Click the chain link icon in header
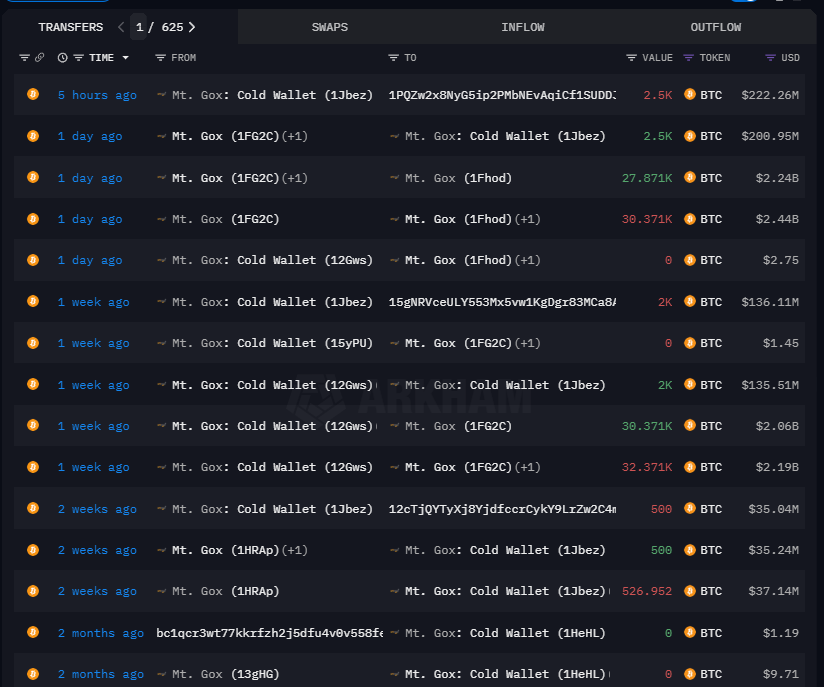 pos(40,58)
